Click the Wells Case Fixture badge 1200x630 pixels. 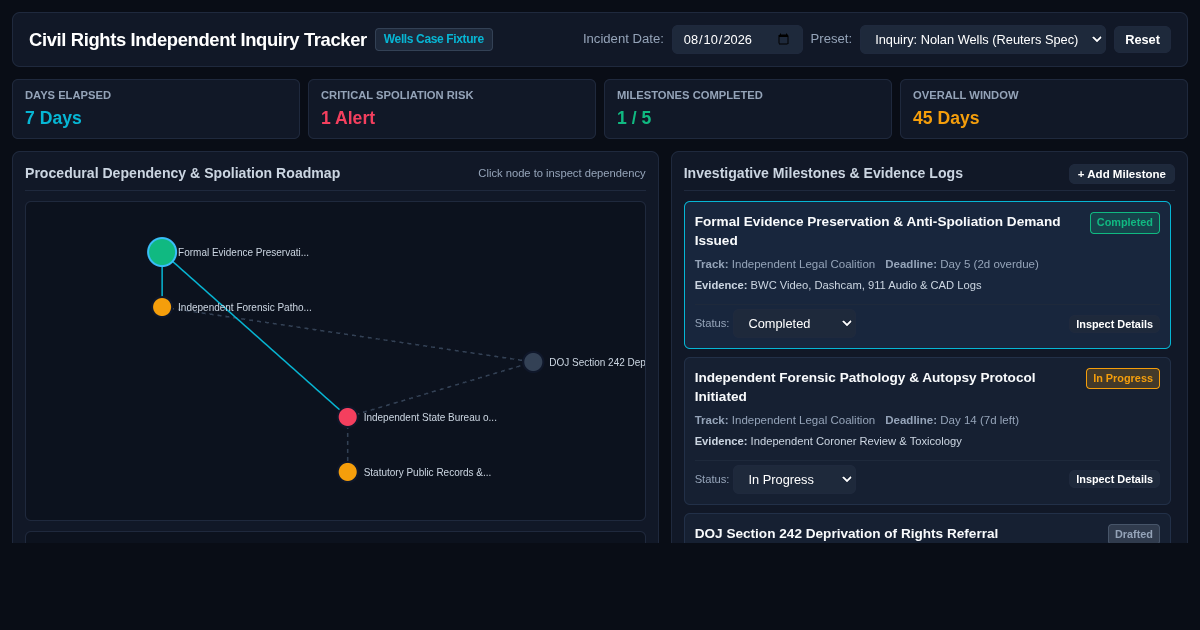(x=434, y=39)
